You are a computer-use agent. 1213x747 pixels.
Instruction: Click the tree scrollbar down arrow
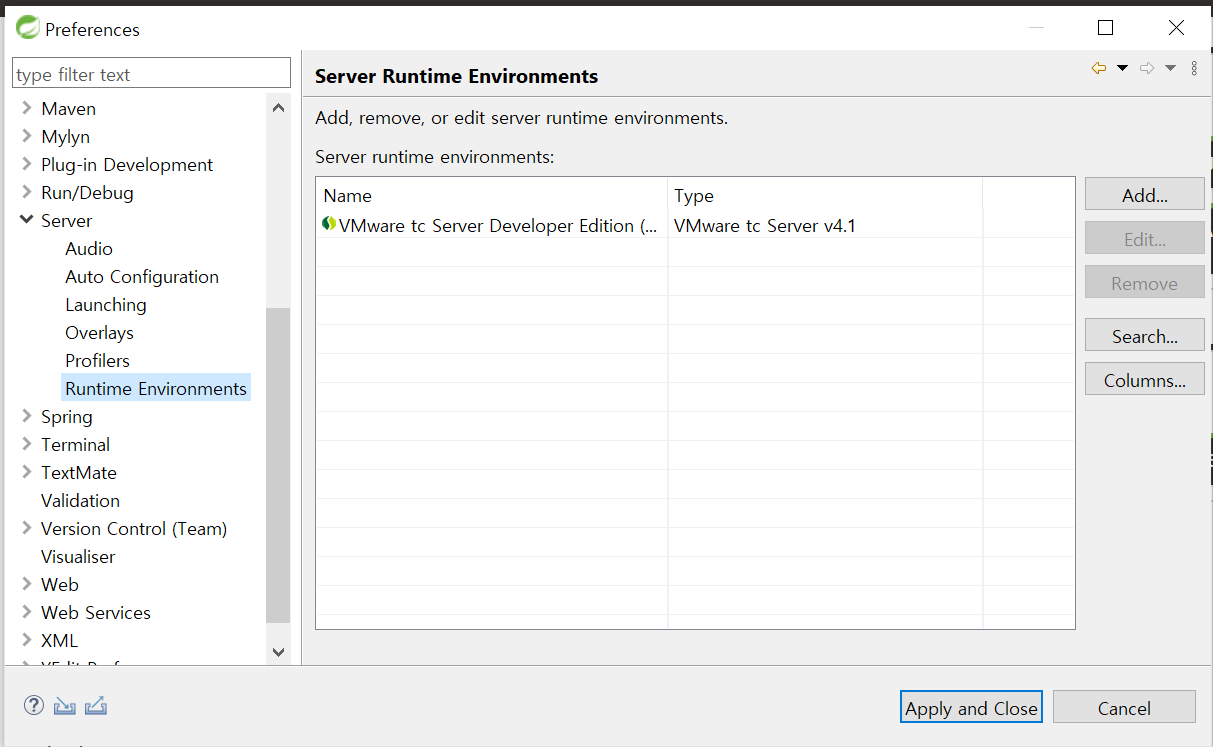click(x=278, y=651)
